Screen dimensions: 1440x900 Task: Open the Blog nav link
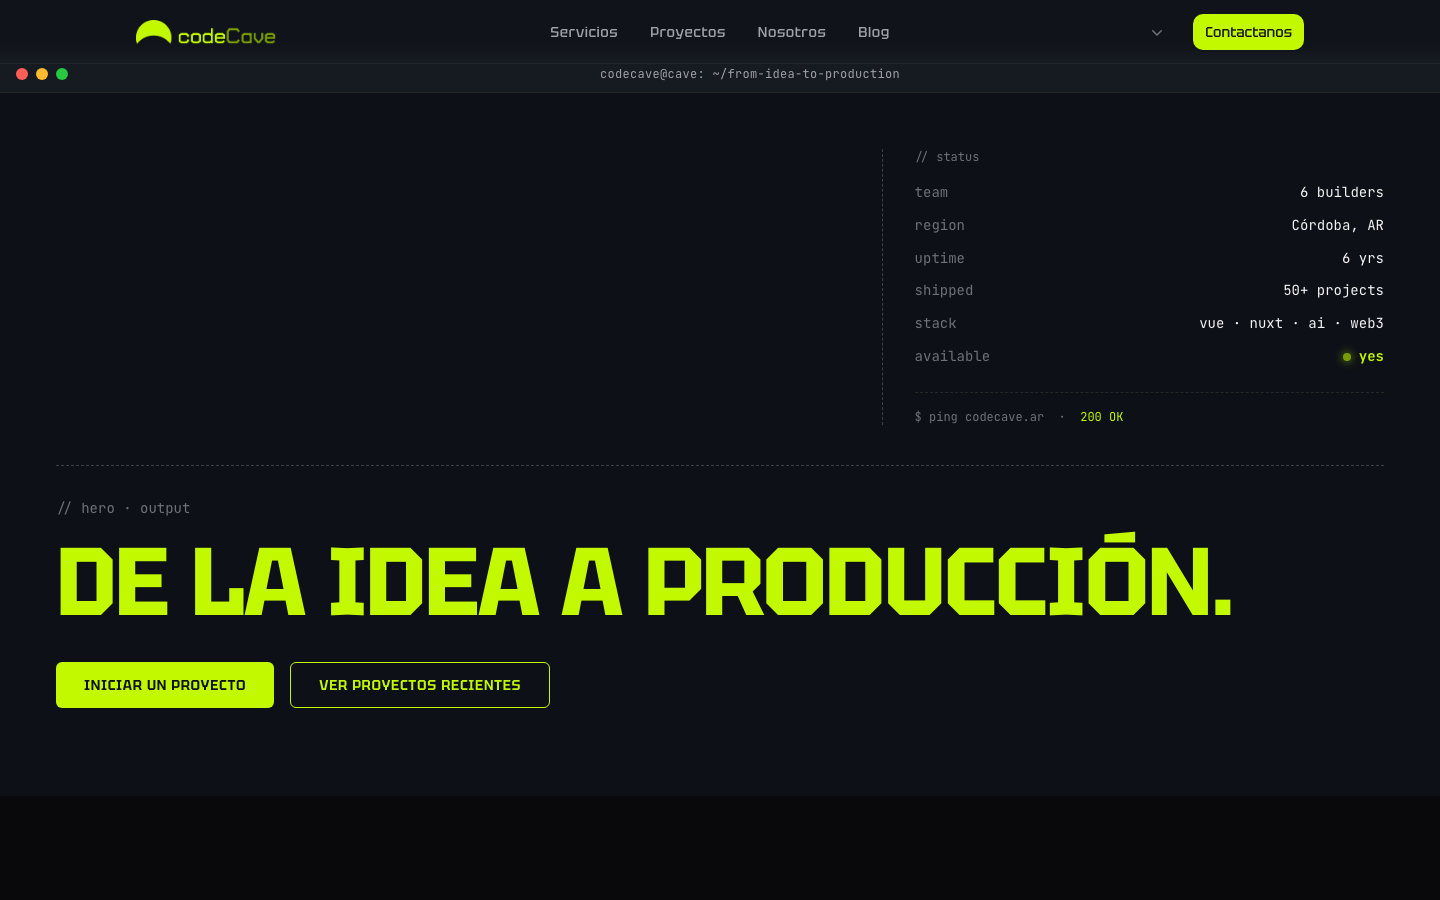pos(874,32)
